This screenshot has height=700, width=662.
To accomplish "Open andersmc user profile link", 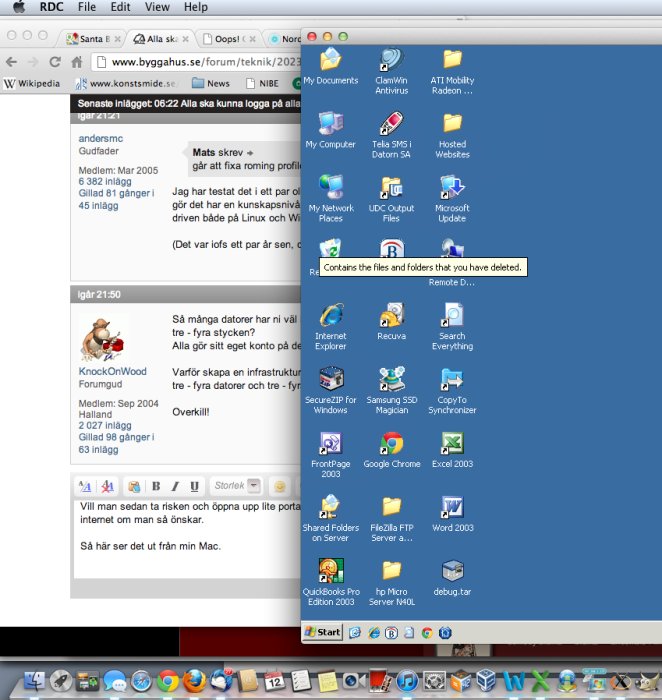I will 100,138.
